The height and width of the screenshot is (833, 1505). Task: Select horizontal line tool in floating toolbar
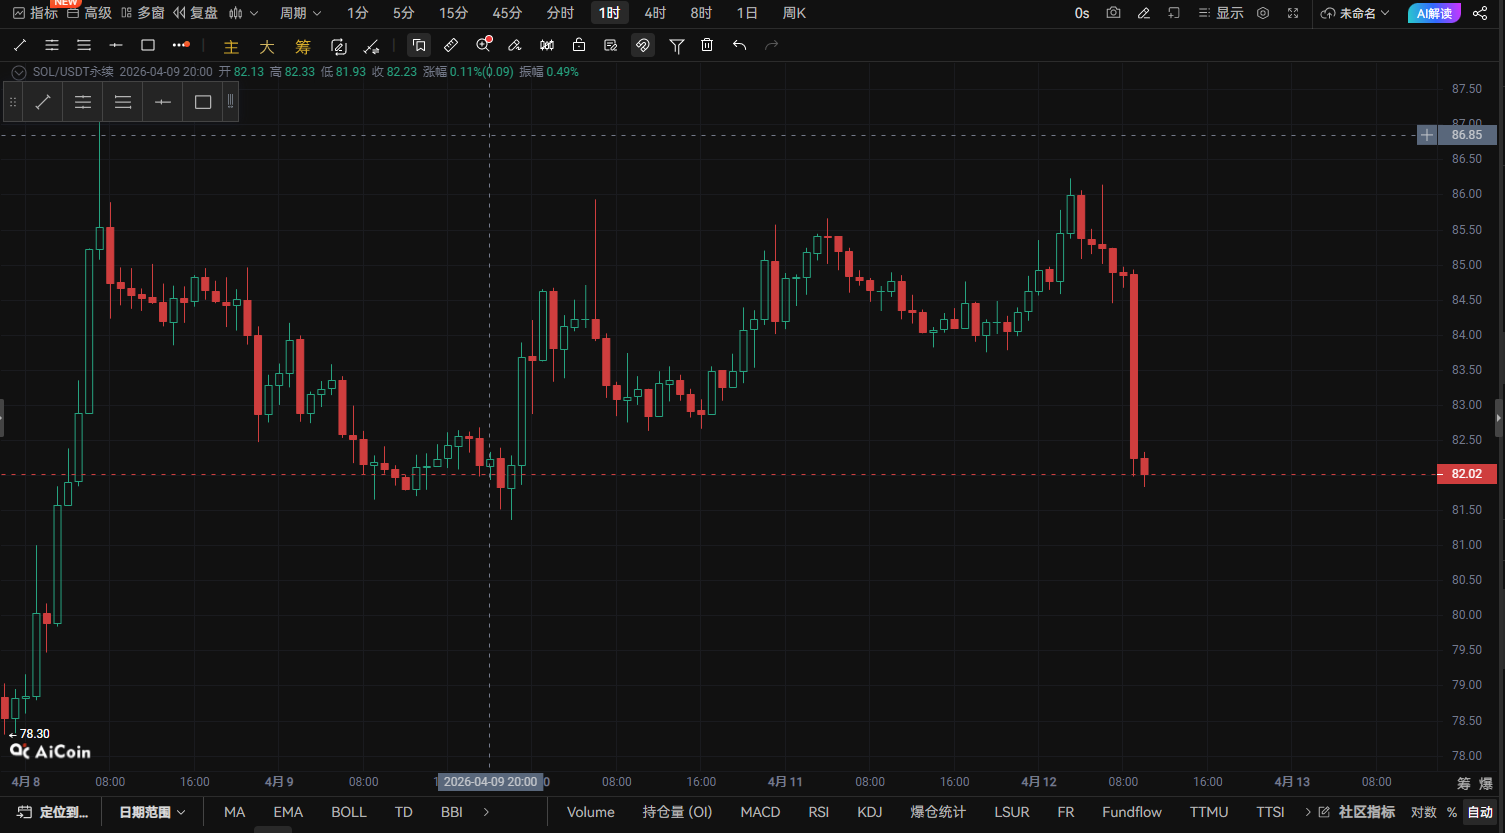pos(163,102)
